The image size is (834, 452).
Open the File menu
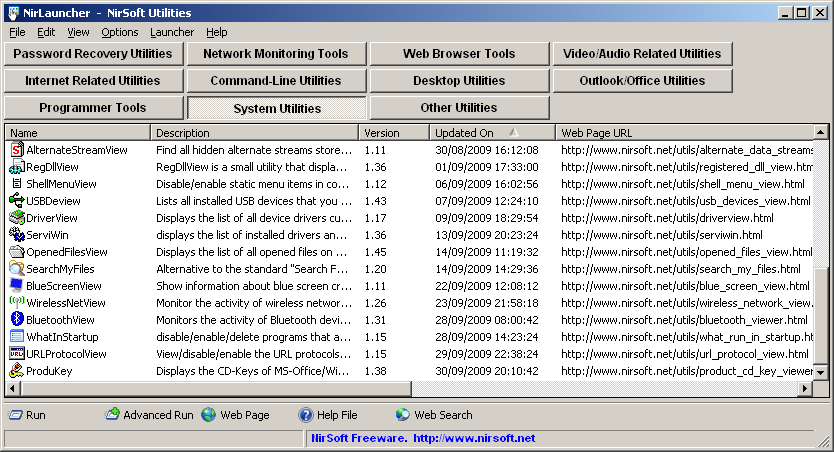pos(17,32)
